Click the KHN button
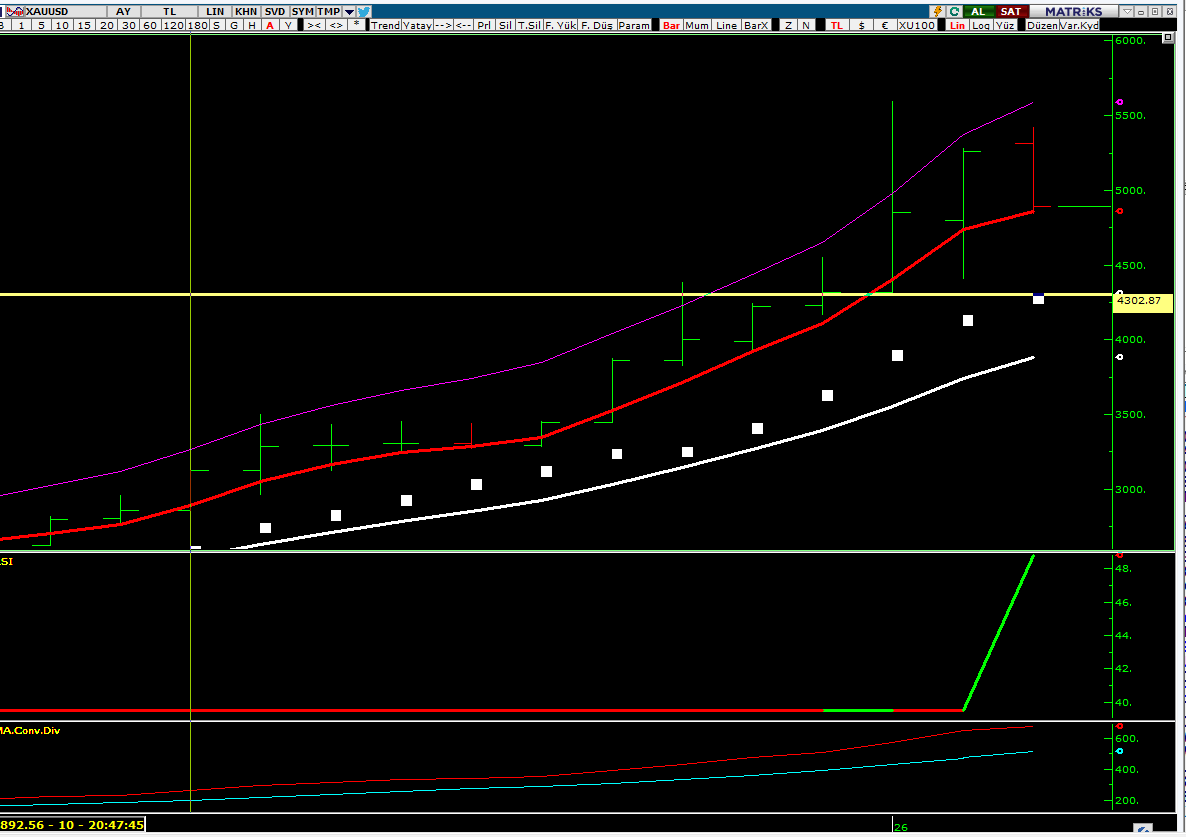Screen dimensions: 1186x837 (246, 11)
